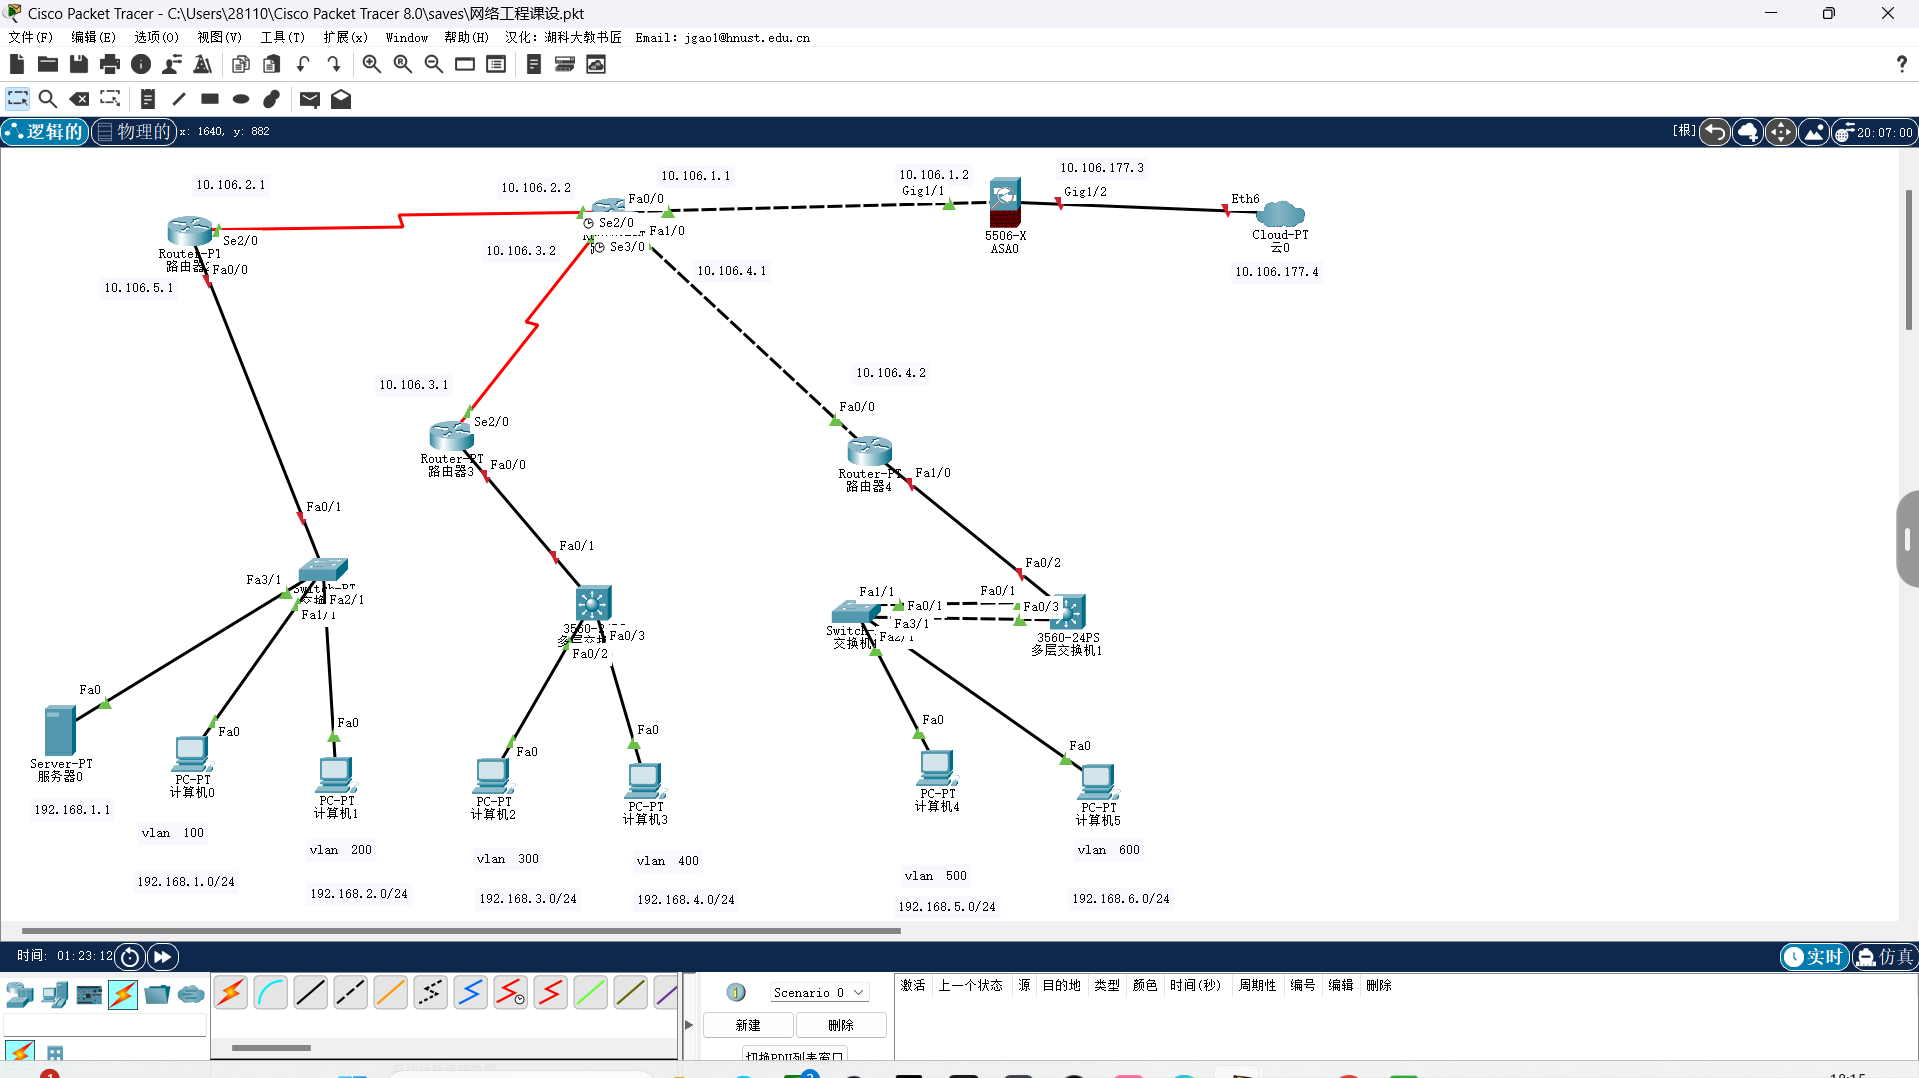Paste with the clipboard paste icon
The height and width of the screenshot is (1078, 1919).
coord(272,64)
